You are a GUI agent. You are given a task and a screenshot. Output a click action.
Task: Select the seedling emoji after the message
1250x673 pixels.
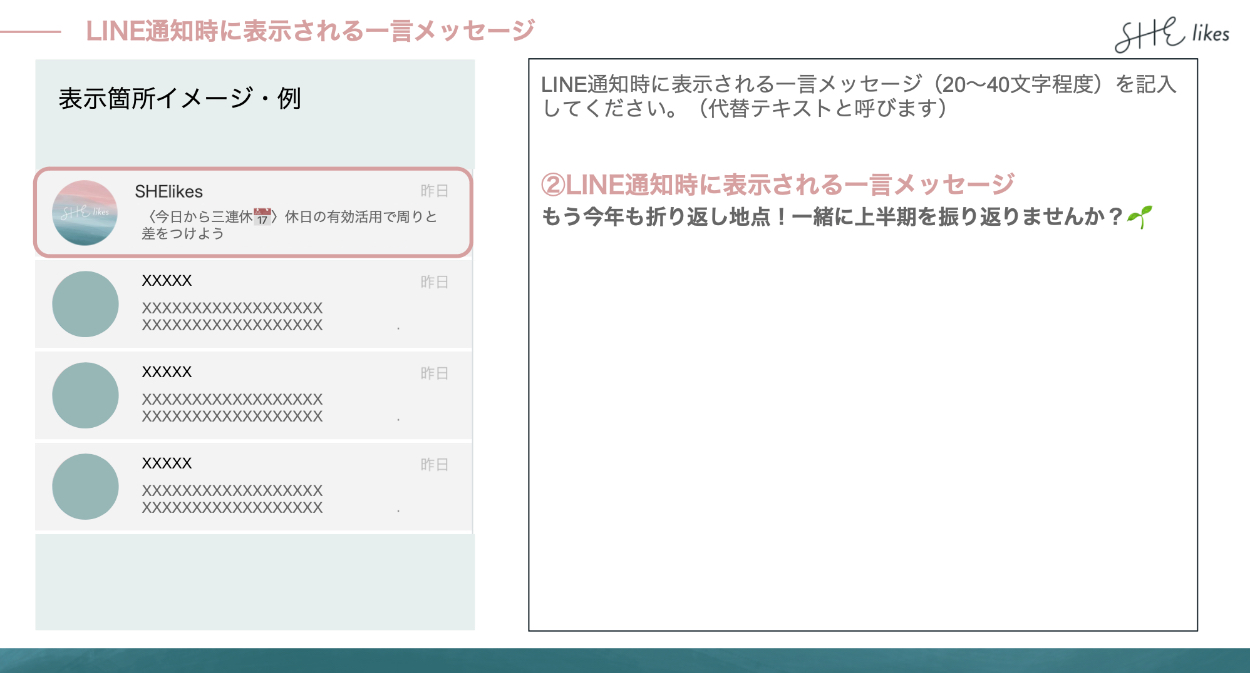(1139, 218)
